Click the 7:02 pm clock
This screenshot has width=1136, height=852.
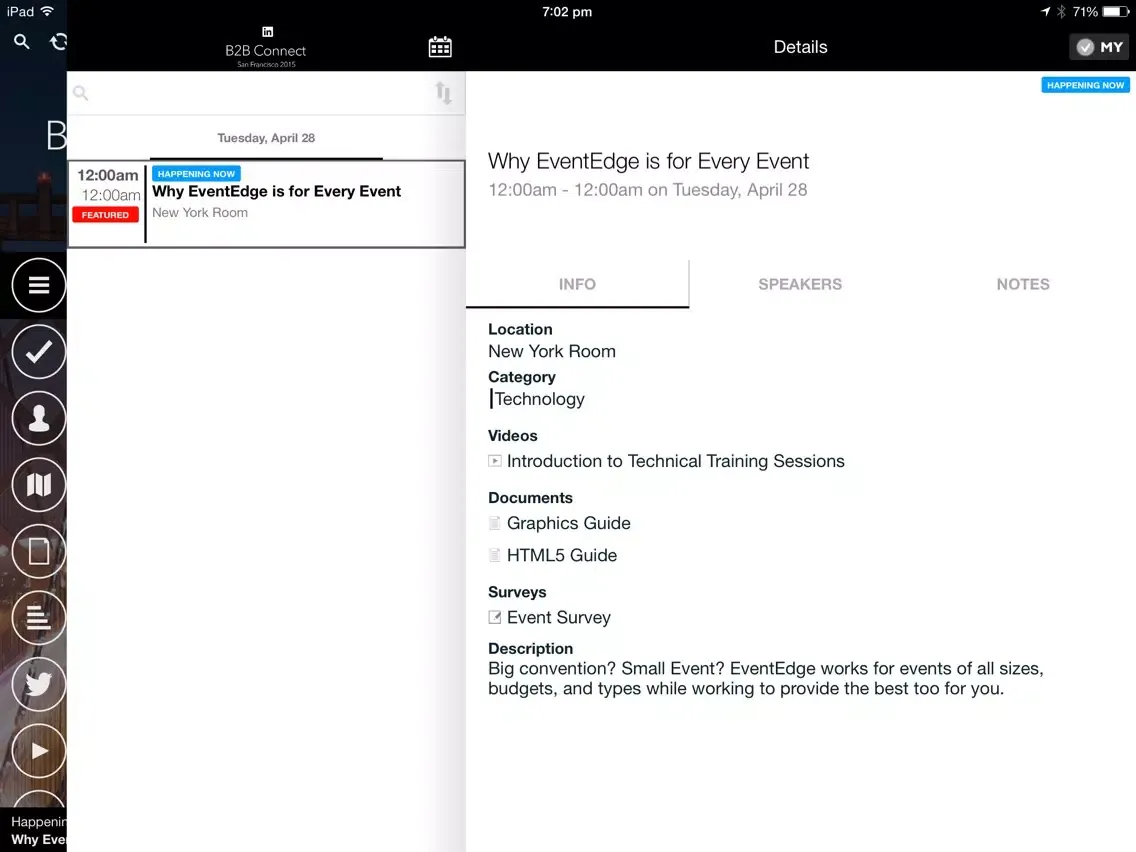tap(567, 12)
